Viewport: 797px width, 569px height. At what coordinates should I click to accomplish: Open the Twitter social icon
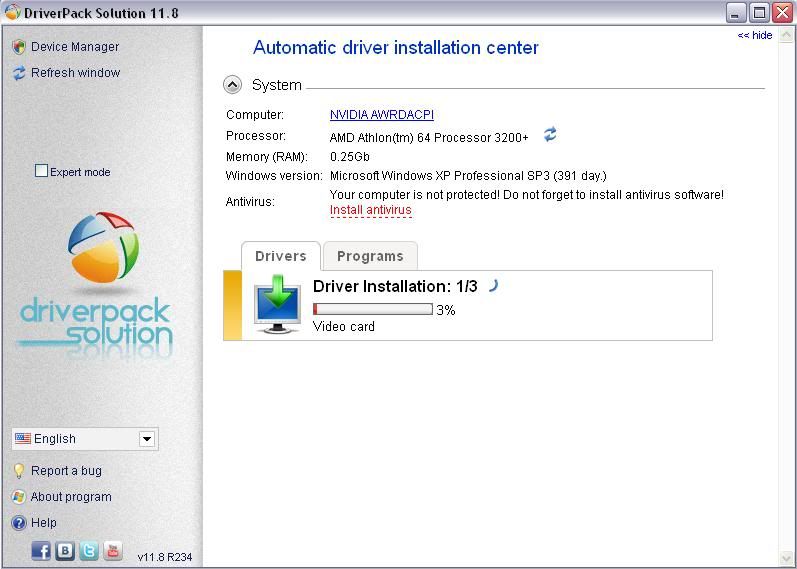tap(89, 551)
